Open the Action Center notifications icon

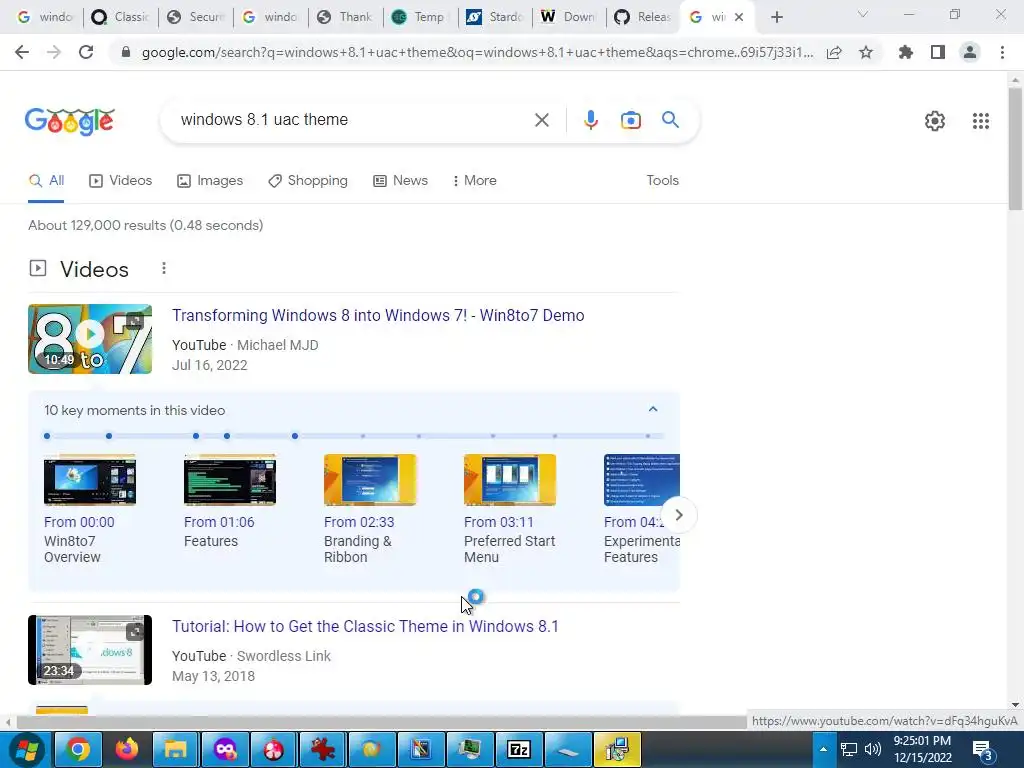pos(982,750)
